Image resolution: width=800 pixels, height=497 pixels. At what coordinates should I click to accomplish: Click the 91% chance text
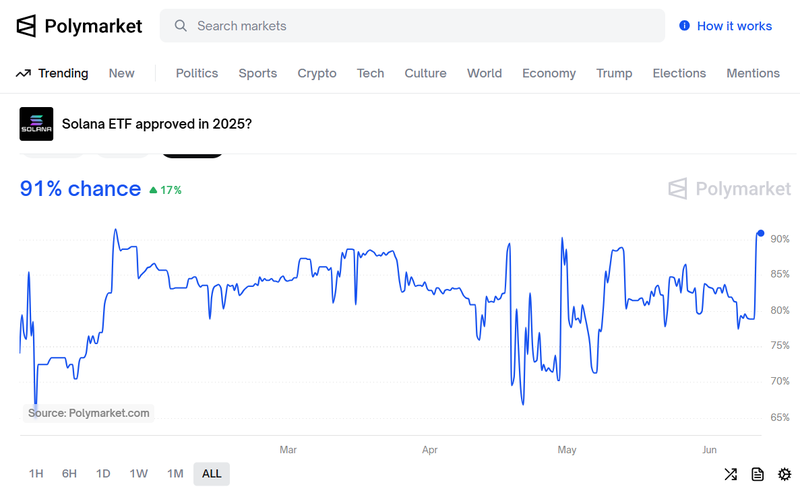(80, 189)
